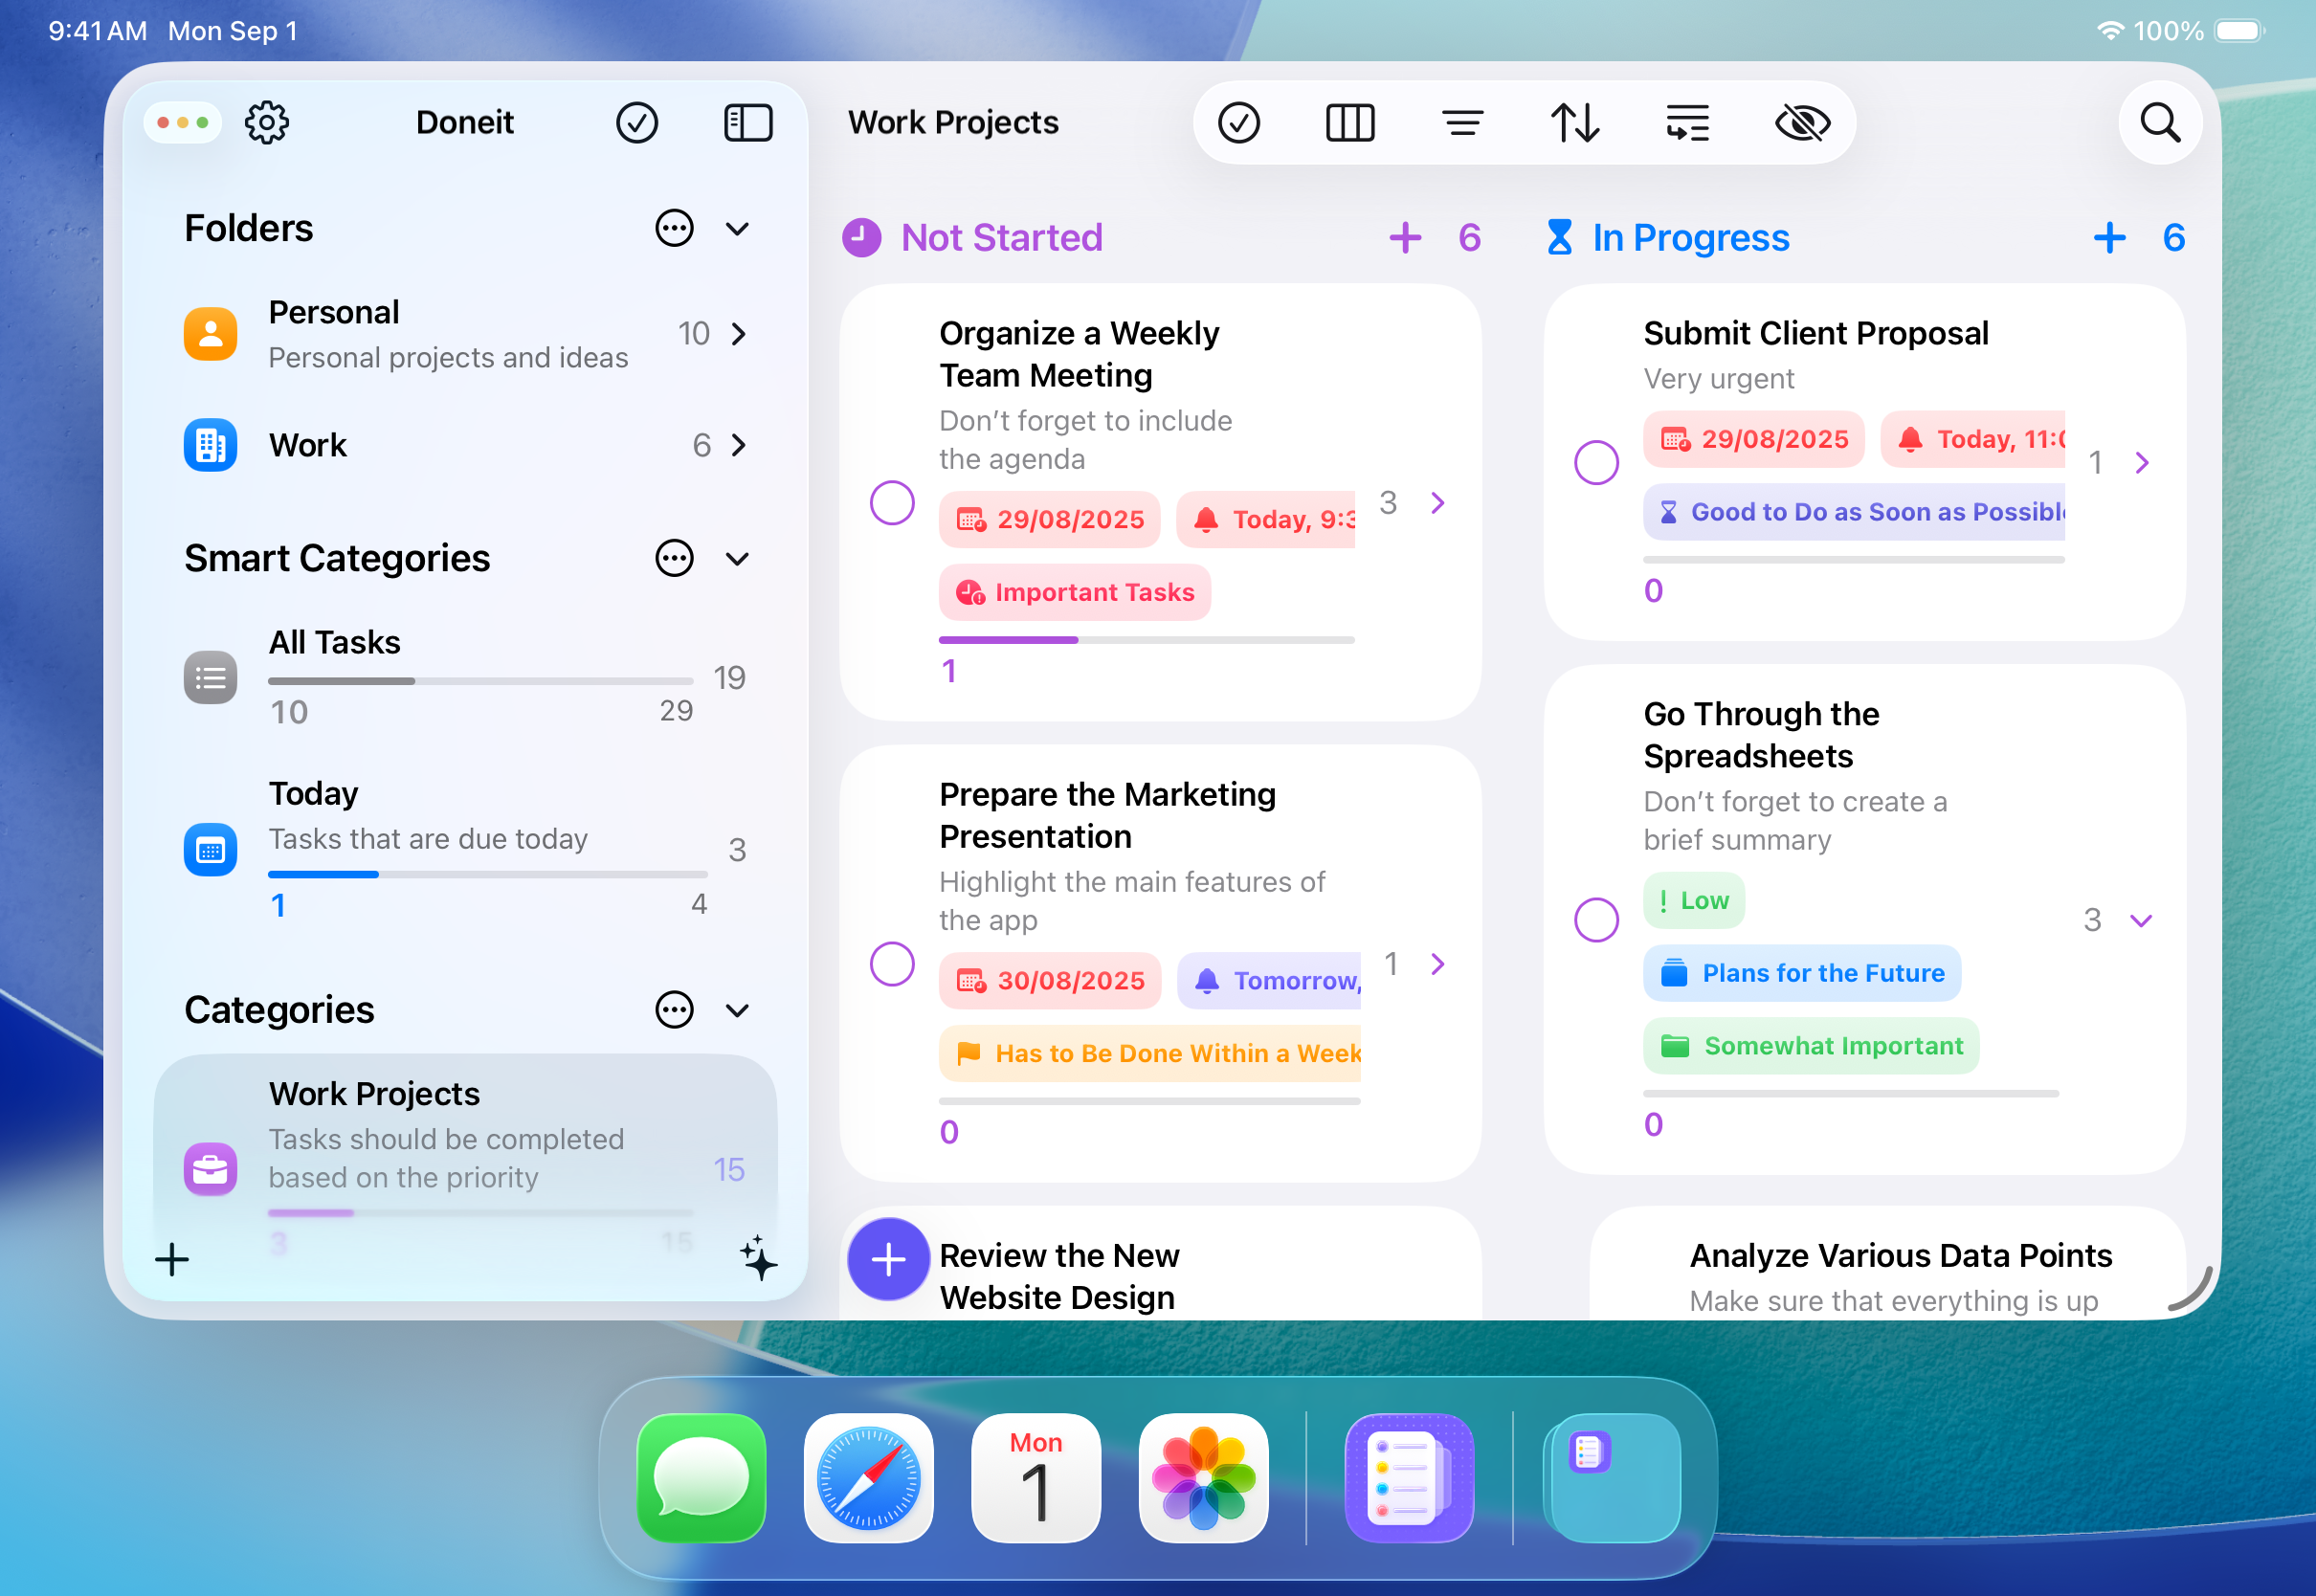The height and width of the screenshot is (1596, 2316).
Task: Click the columns board view icon
Action: [1349, 123]
